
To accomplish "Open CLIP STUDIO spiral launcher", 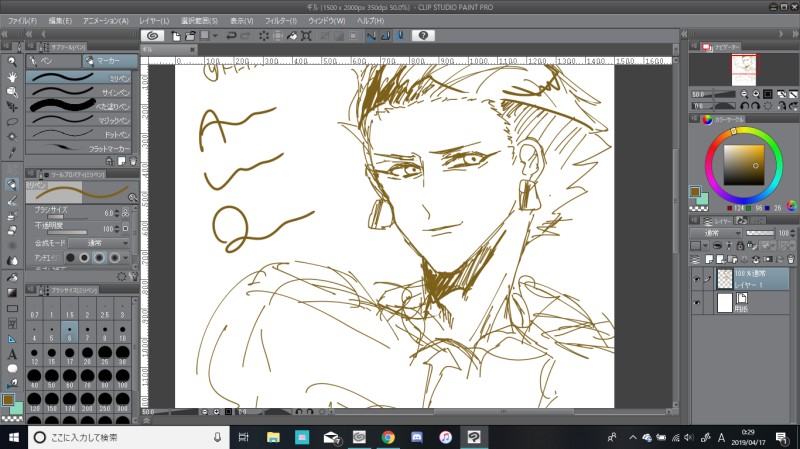I will 152,36.
